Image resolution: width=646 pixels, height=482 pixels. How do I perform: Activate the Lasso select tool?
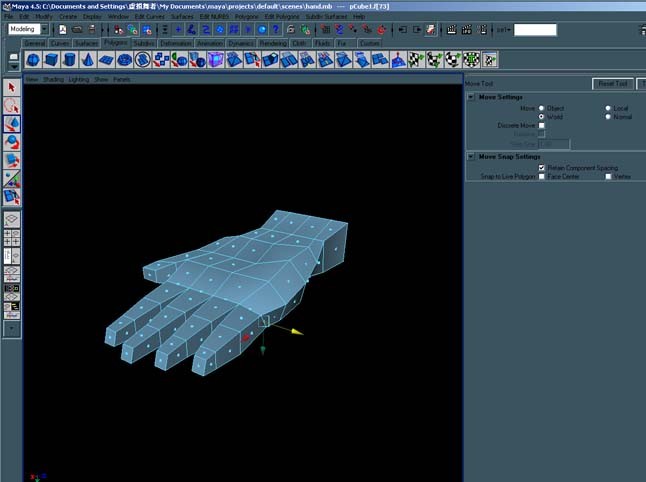pyautogui.click(x=12, y=106)
